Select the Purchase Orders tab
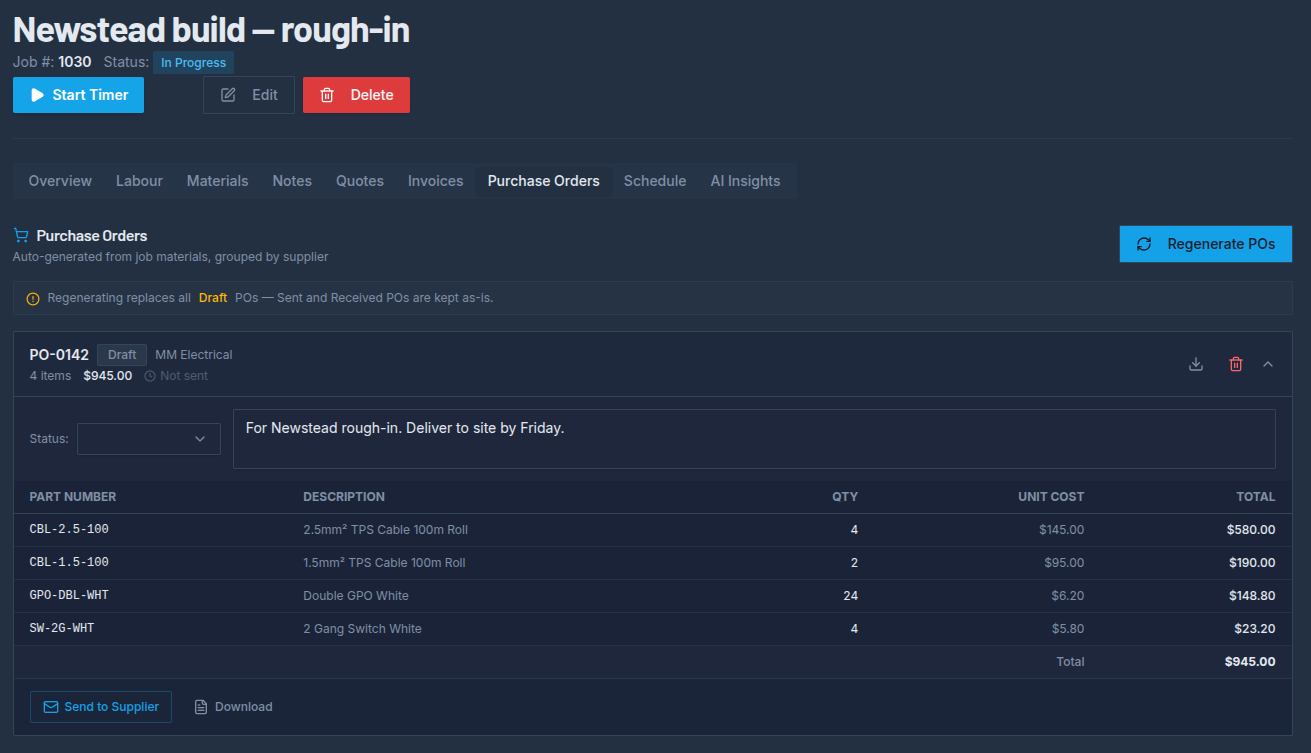The width and height of the screenshot is (1311, 753). pos(544,181)
